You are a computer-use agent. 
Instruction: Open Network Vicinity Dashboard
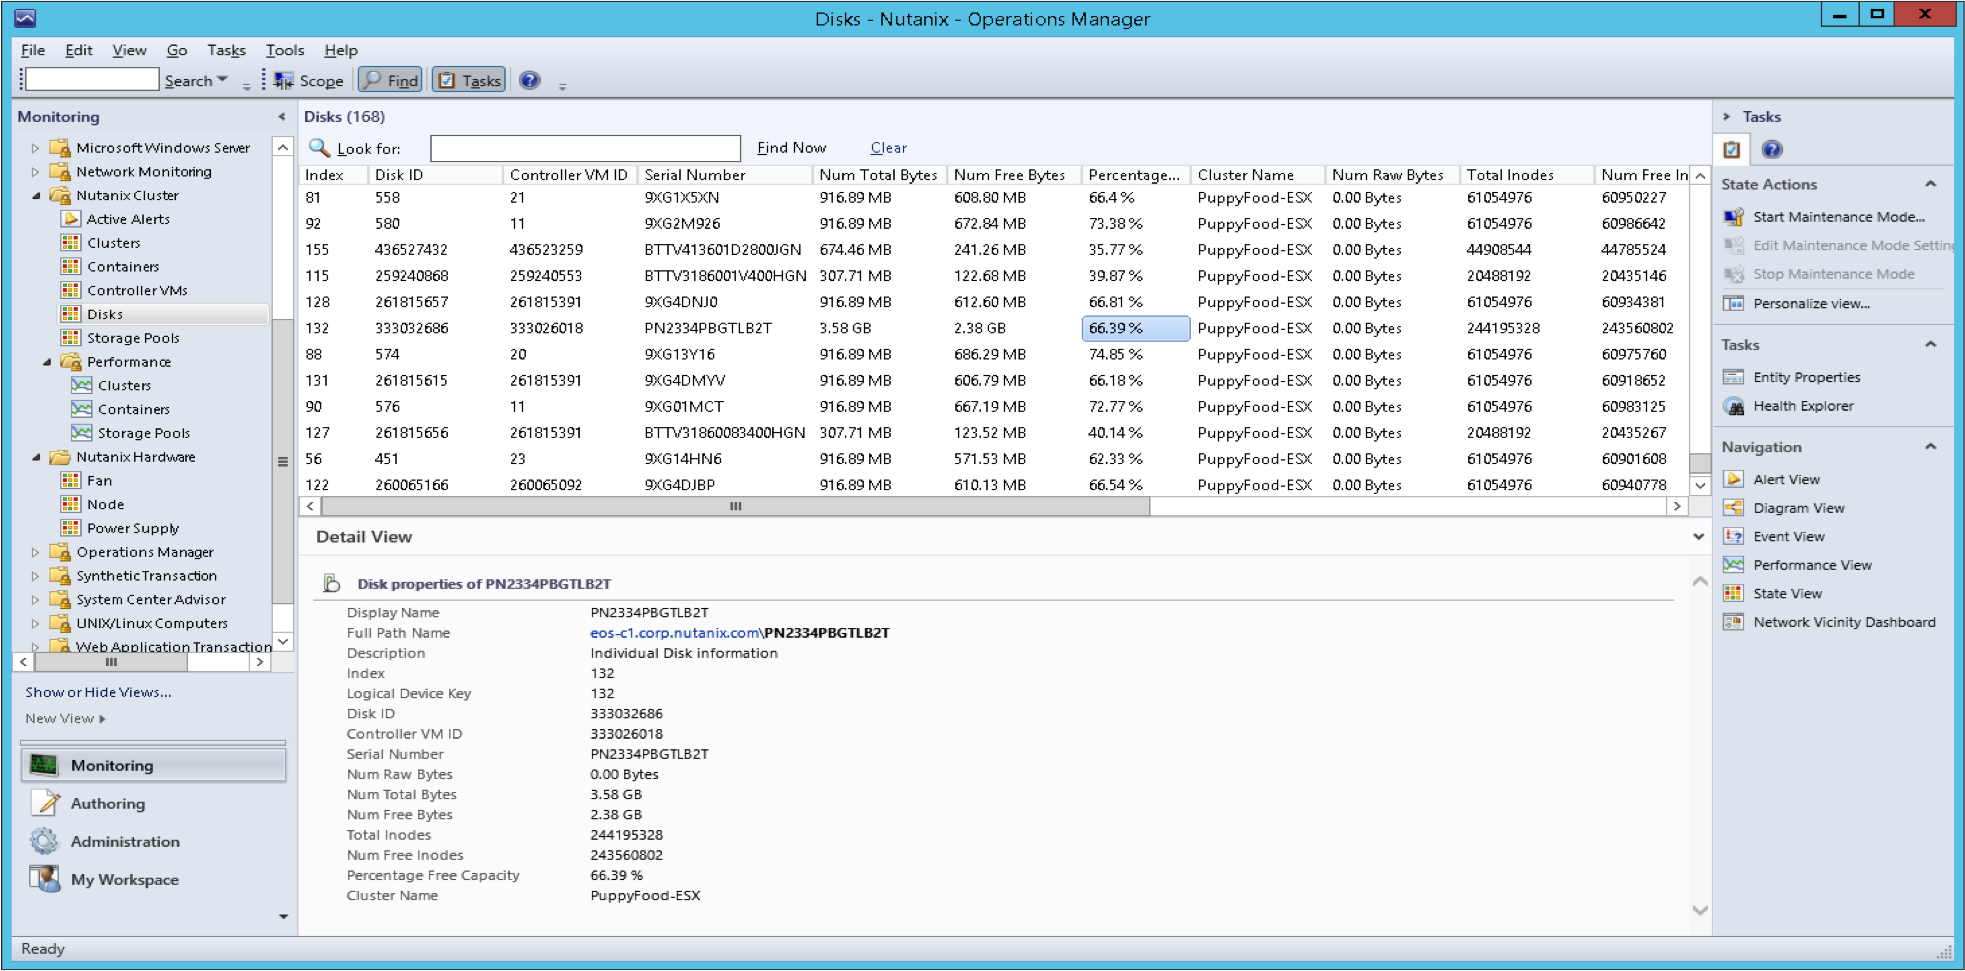(x=1844, y=622)
